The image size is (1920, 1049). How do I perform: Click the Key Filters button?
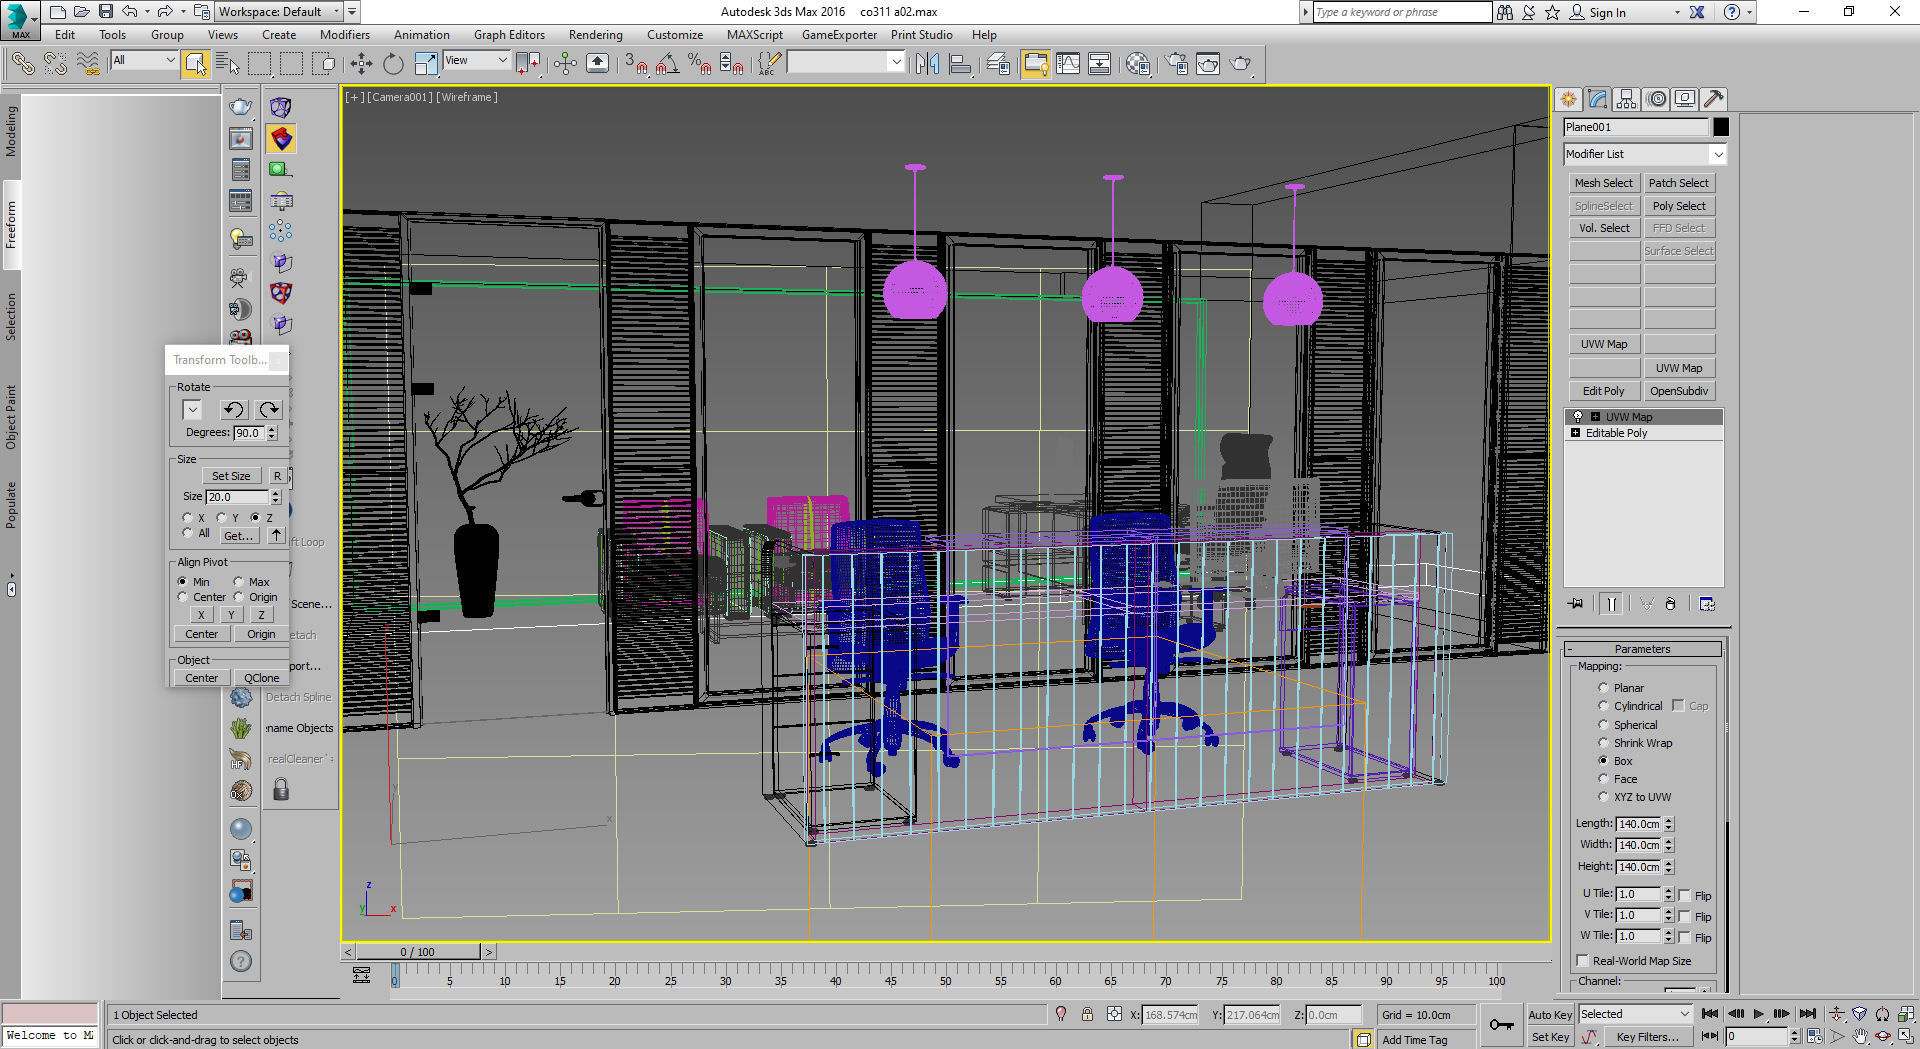[x=1647, y=1037]
